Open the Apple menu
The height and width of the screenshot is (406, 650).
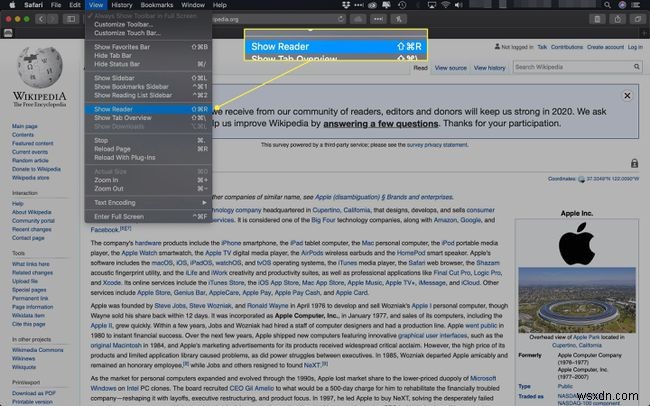pos(12,5)
